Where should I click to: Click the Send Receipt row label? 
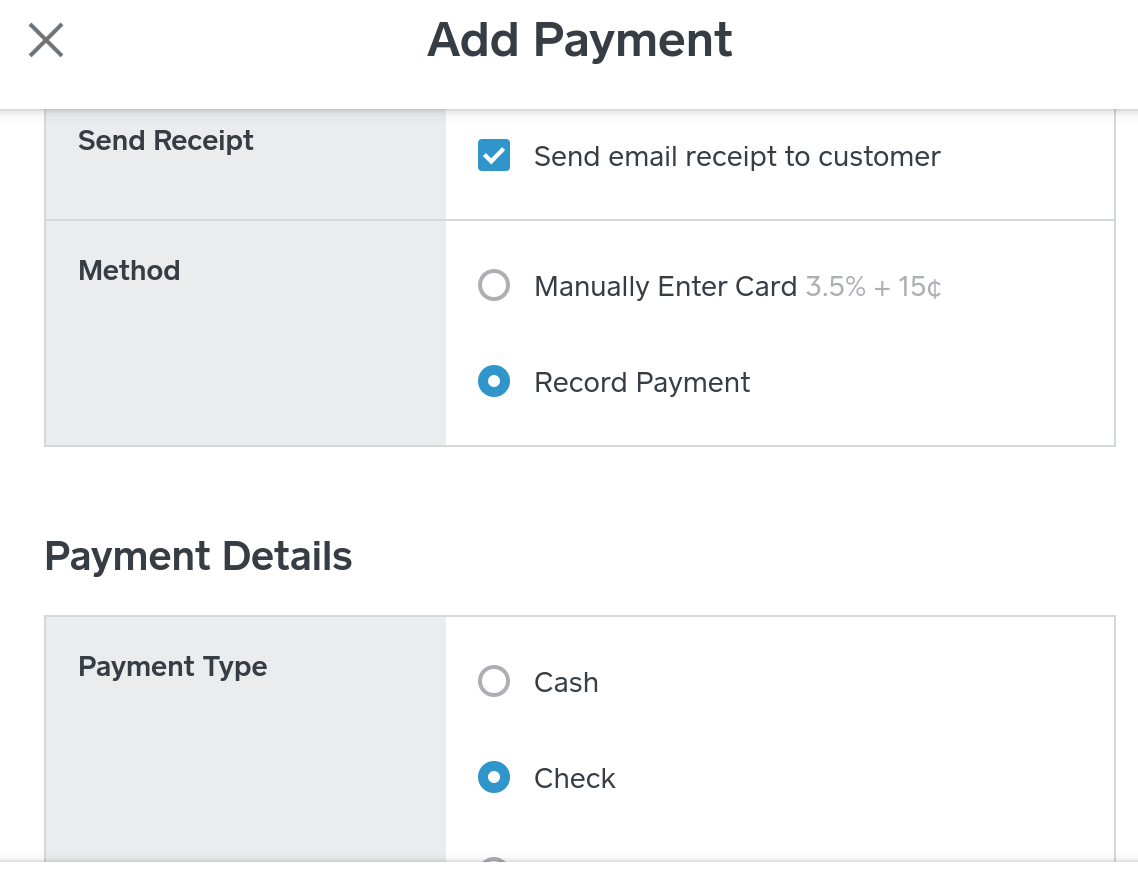click(166, 141)
